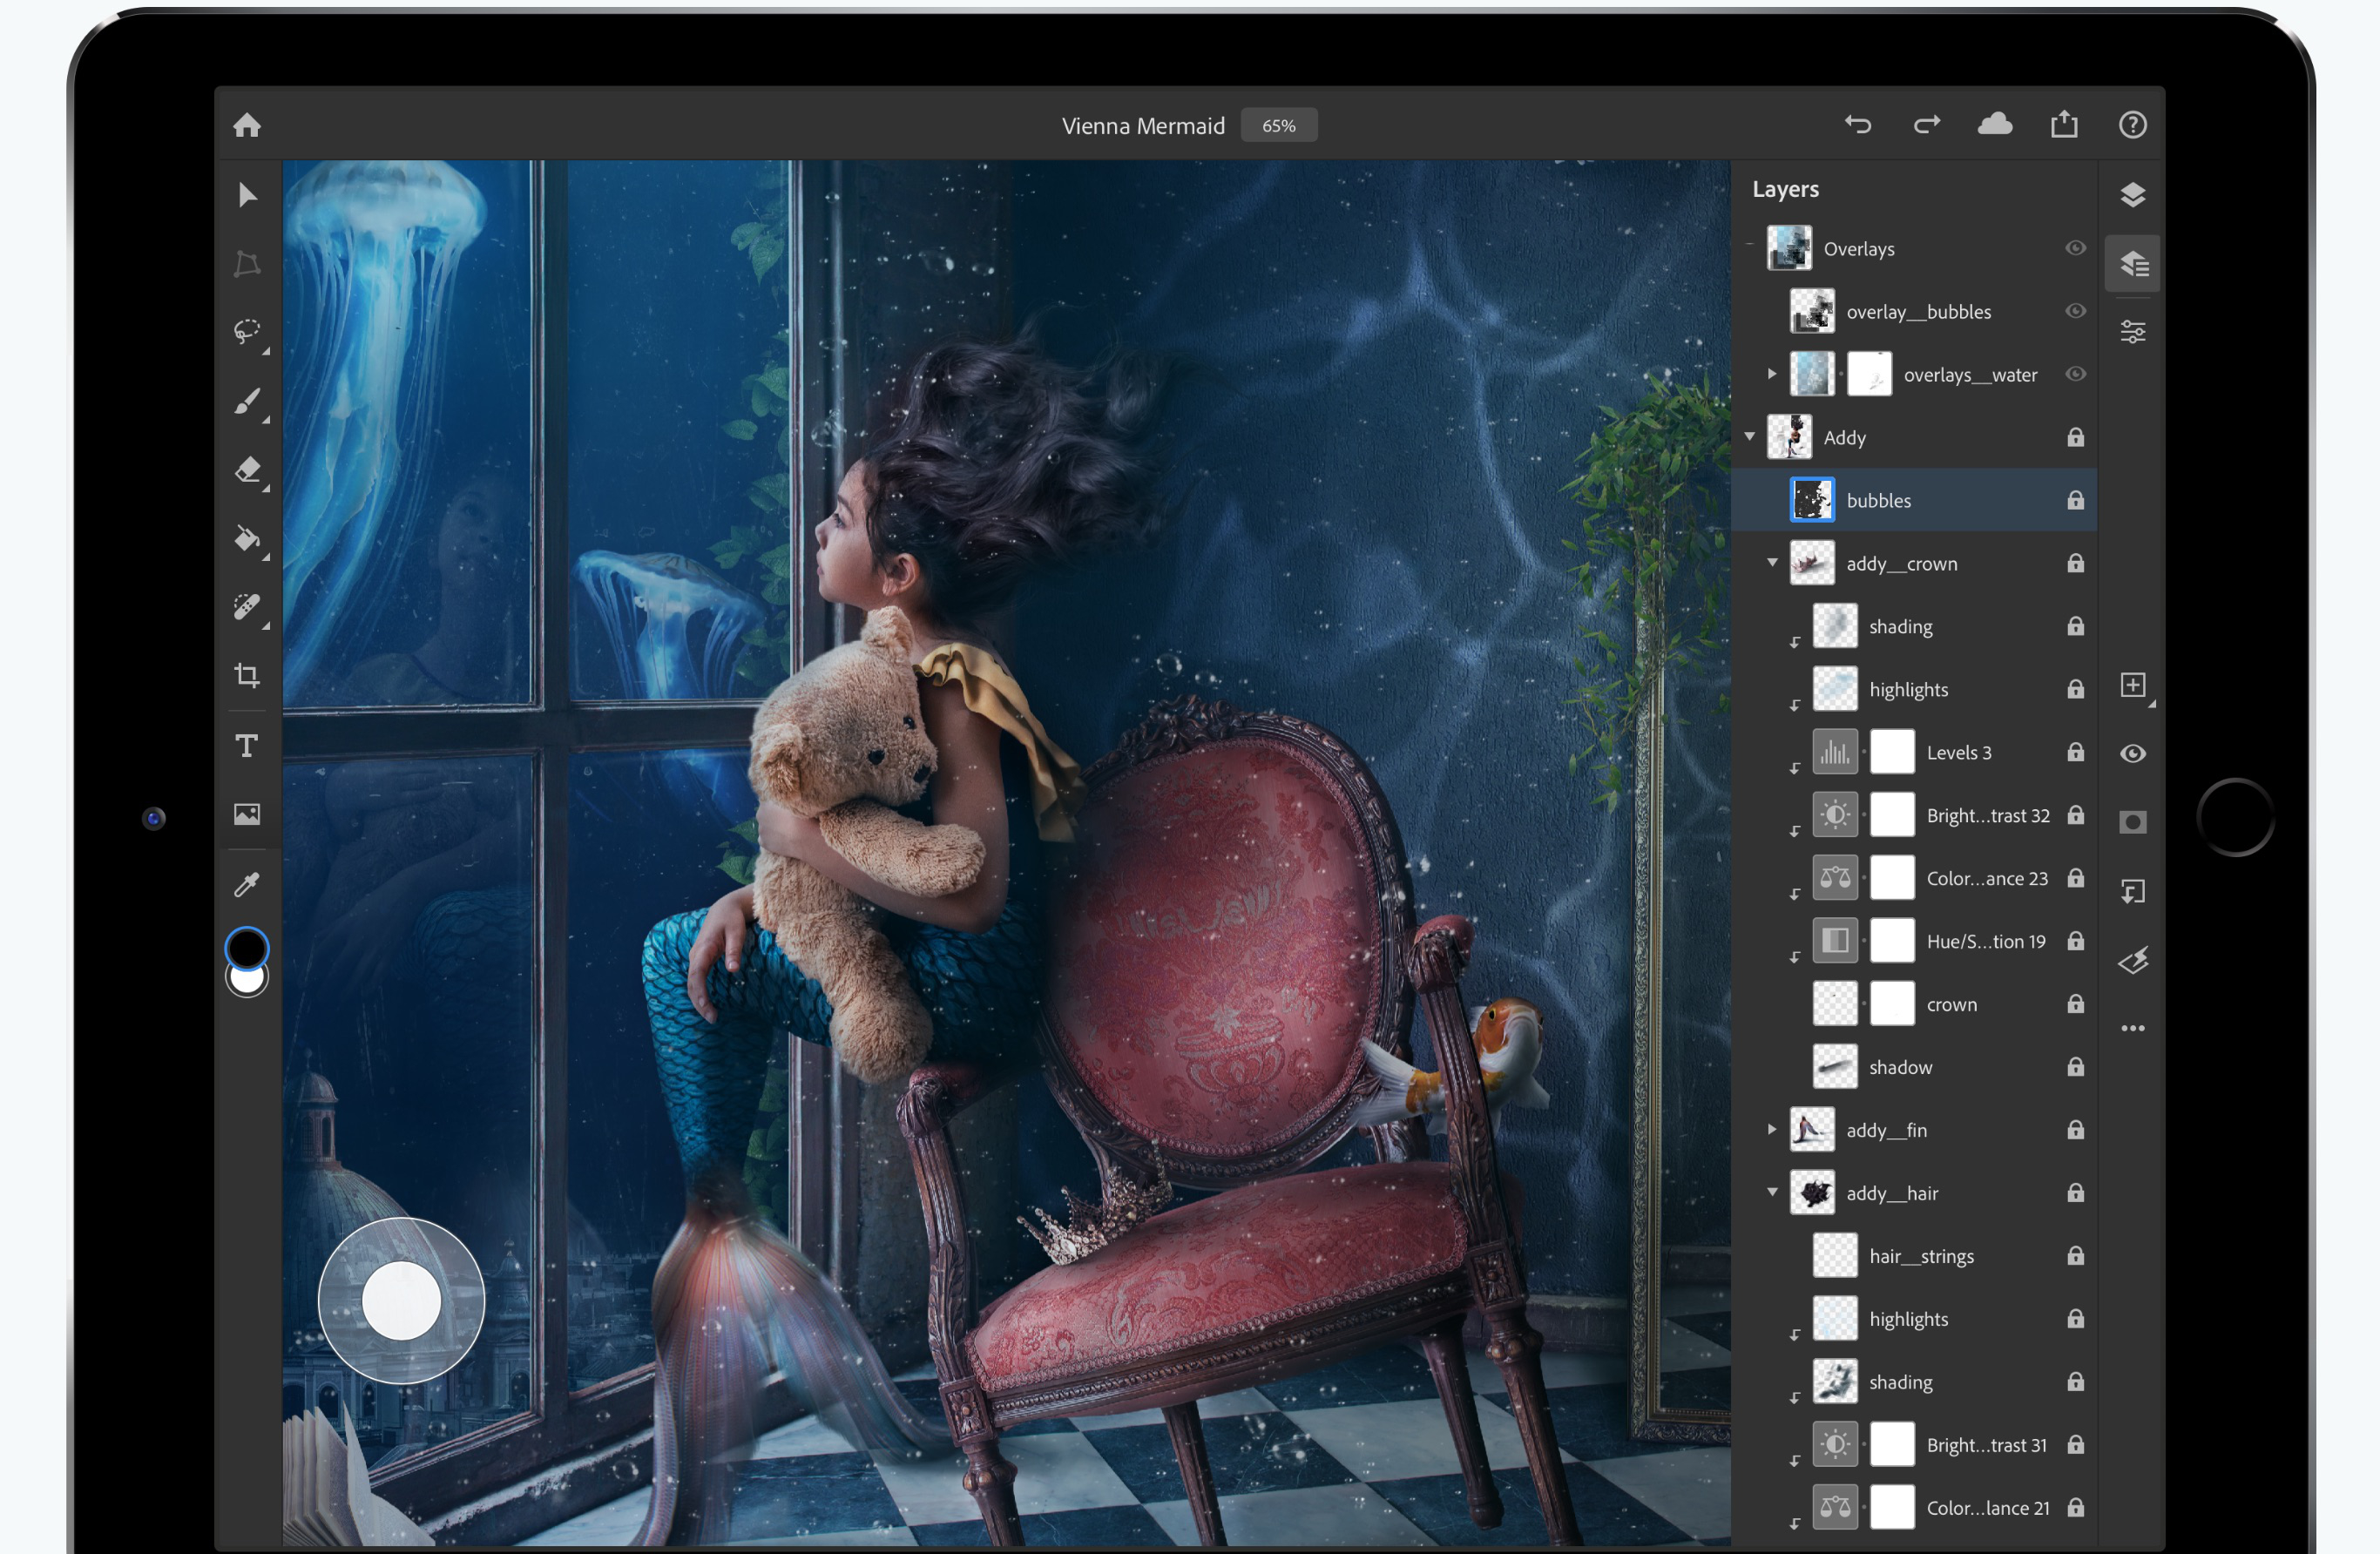2380x1554 pixels.
Task: Choose the Eraser tool
Action: click(247, 469)
